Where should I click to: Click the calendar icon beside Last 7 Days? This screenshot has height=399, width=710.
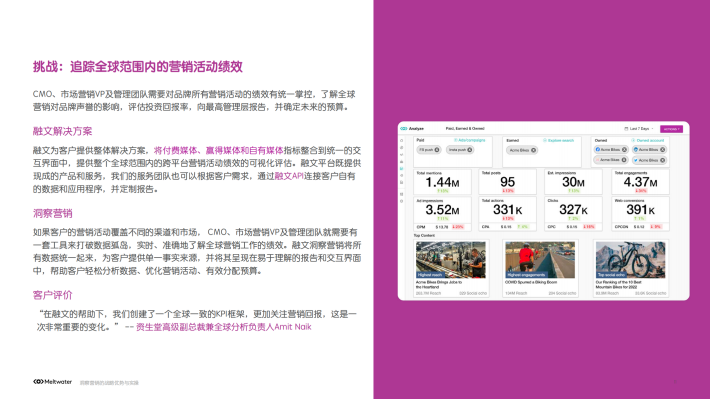(626, 129)
